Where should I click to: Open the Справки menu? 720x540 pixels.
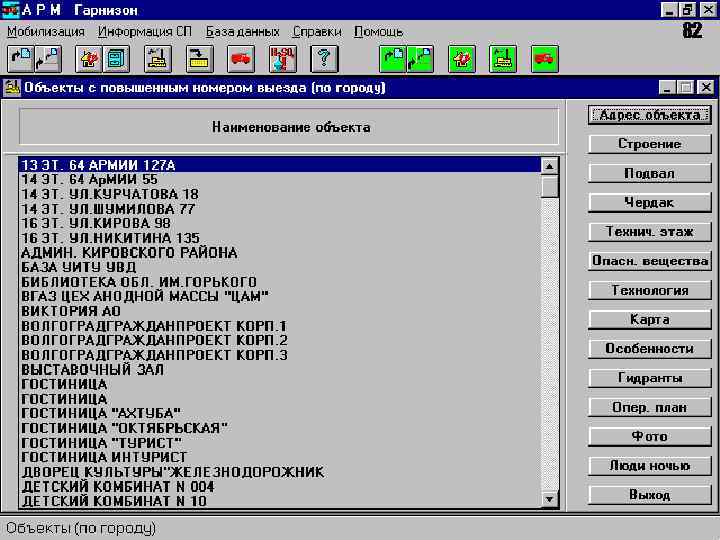pyautogui.click(x=317, y=32)
